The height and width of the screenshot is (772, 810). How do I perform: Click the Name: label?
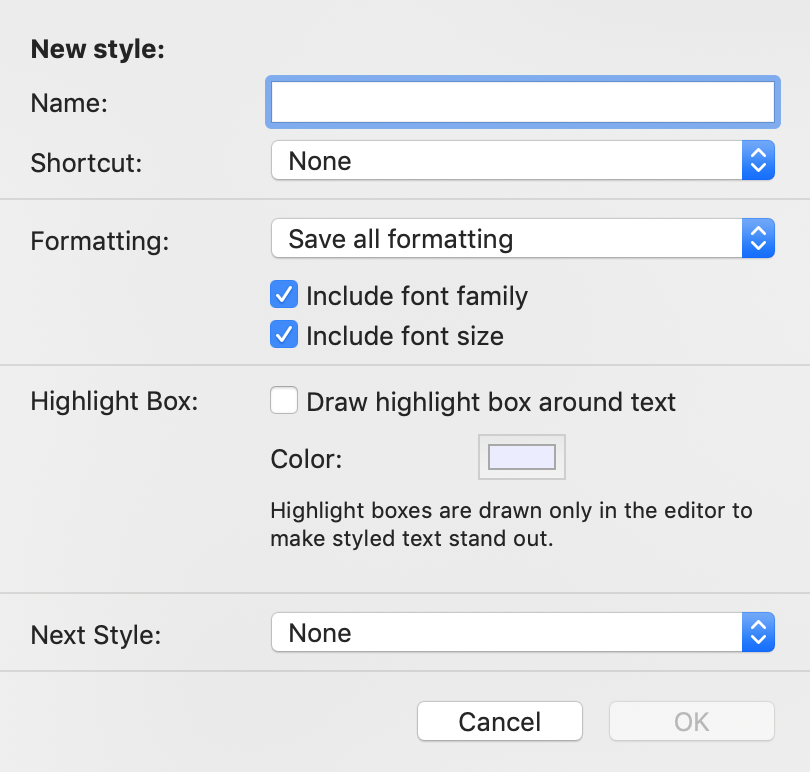[x=69, y=103]
